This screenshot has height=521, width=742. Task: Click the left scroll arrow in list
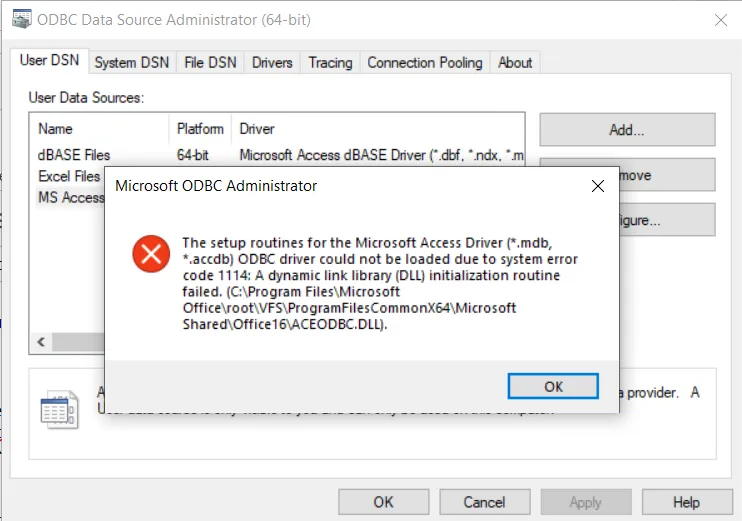[x=42, y=343]
